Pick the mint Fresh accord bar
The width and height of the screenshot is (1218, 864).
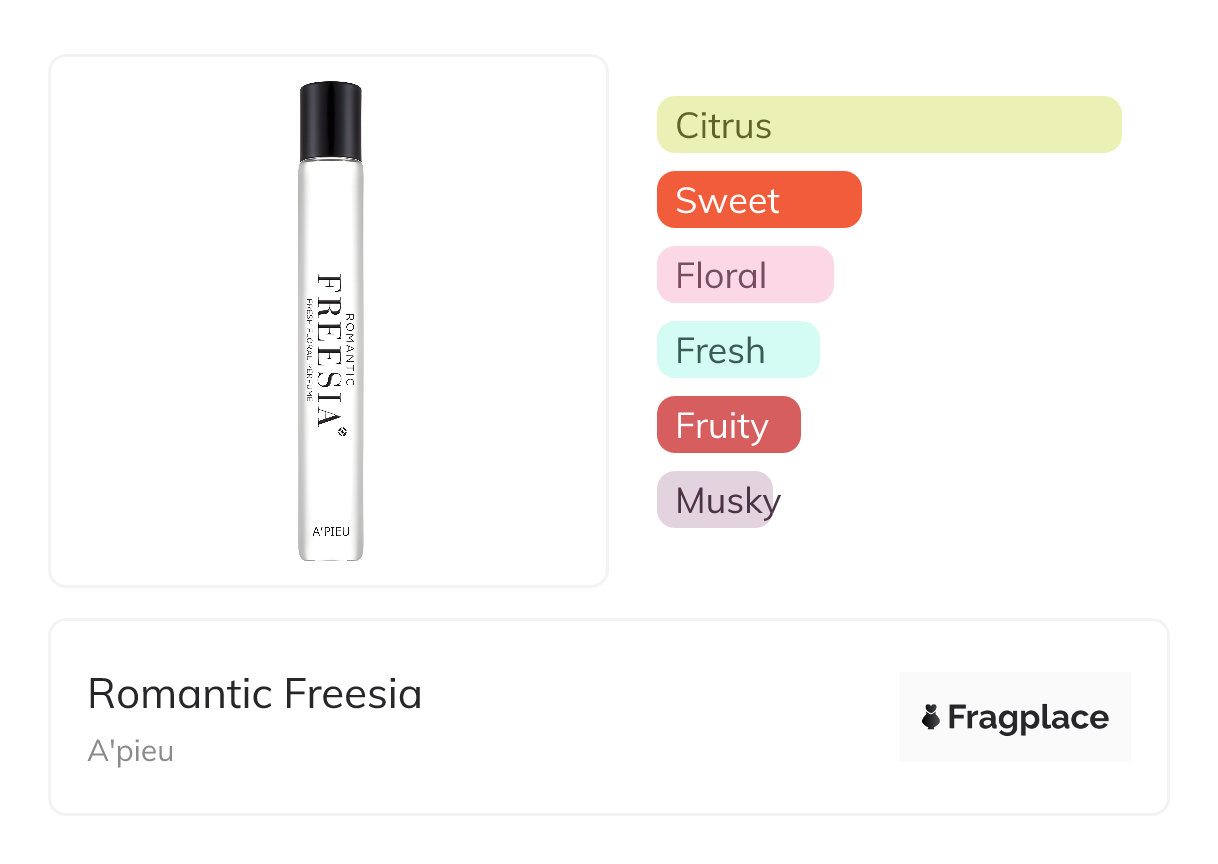coord(738,350)
